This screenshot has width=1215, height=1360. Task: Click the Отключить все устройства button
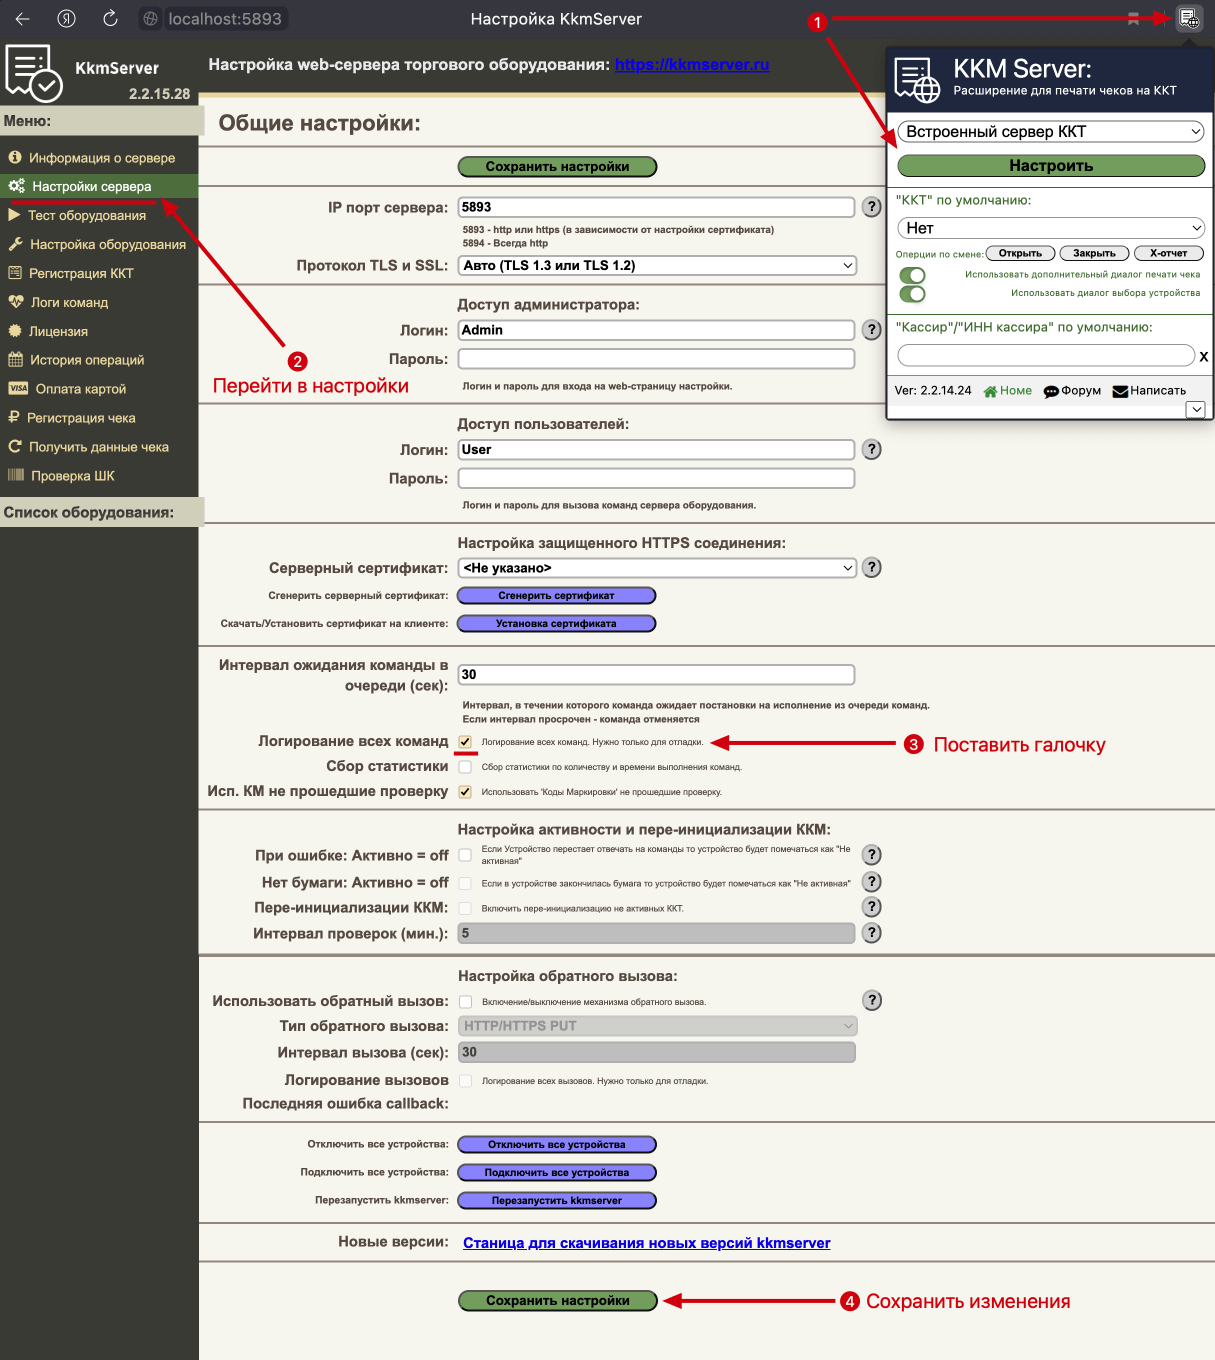click(x=556, y=1145)
